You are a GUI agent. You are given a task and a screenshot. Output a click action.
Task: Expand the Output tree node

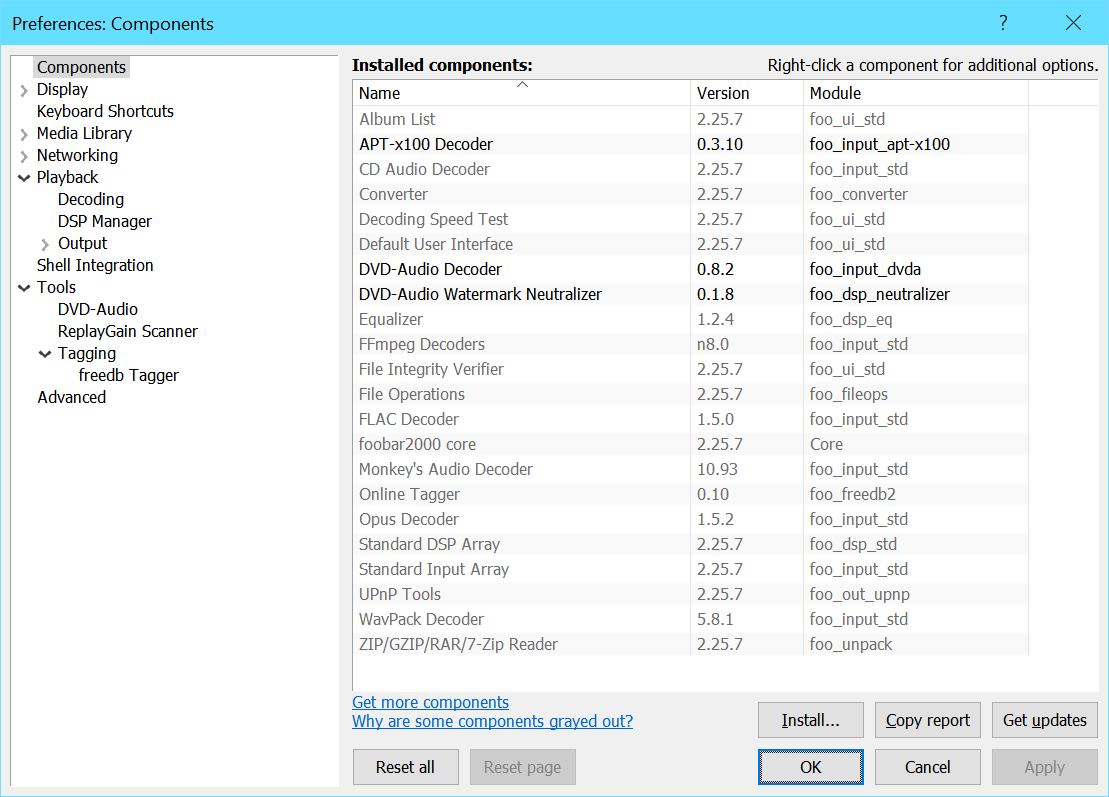[x=45, y=244]
